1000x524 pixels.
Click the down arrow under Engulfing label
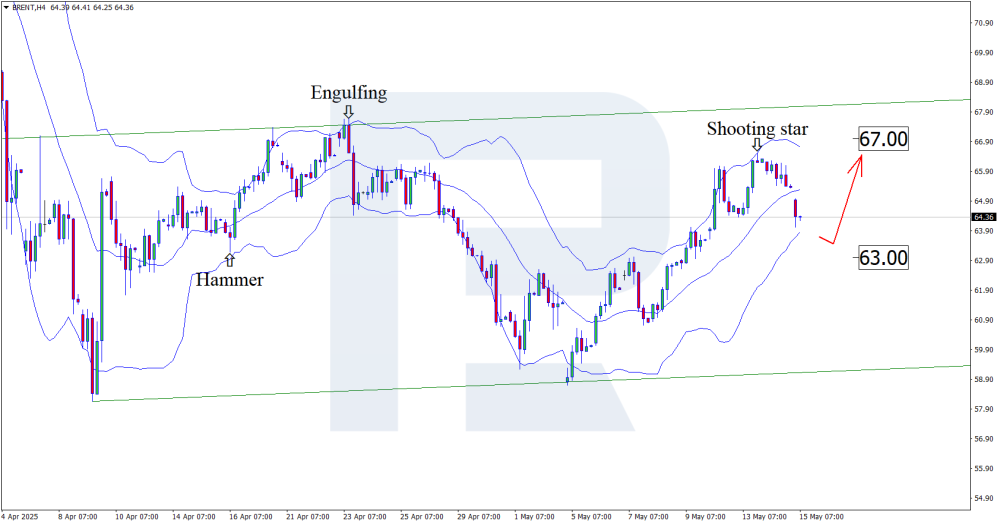pos(348,112)
